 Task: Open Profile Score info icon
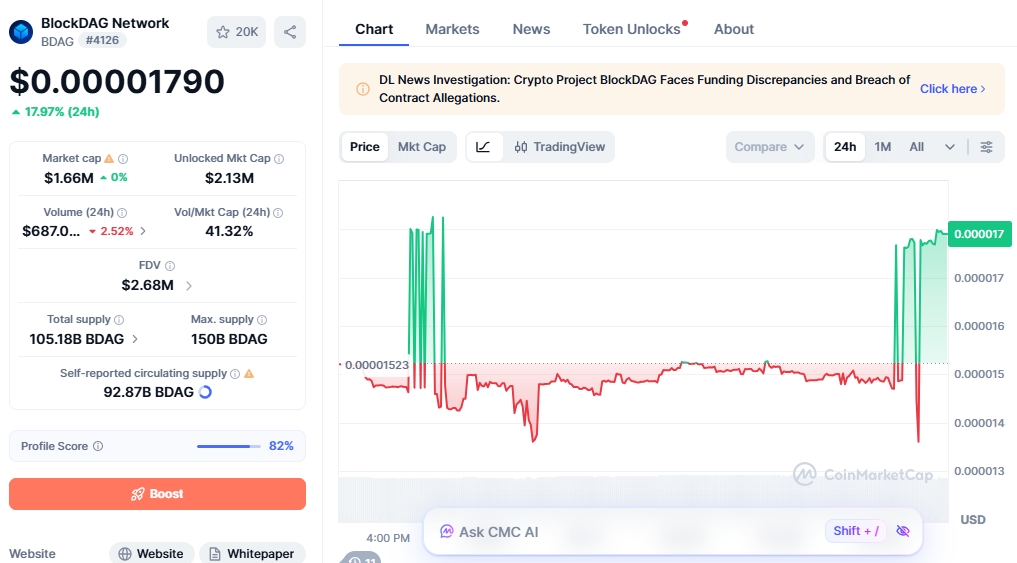click(x=98, y=446)
